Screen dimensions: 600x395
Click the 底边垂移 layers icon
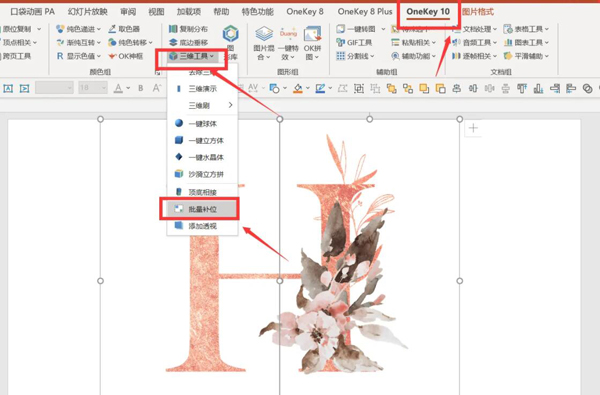[x=173, y=42]
